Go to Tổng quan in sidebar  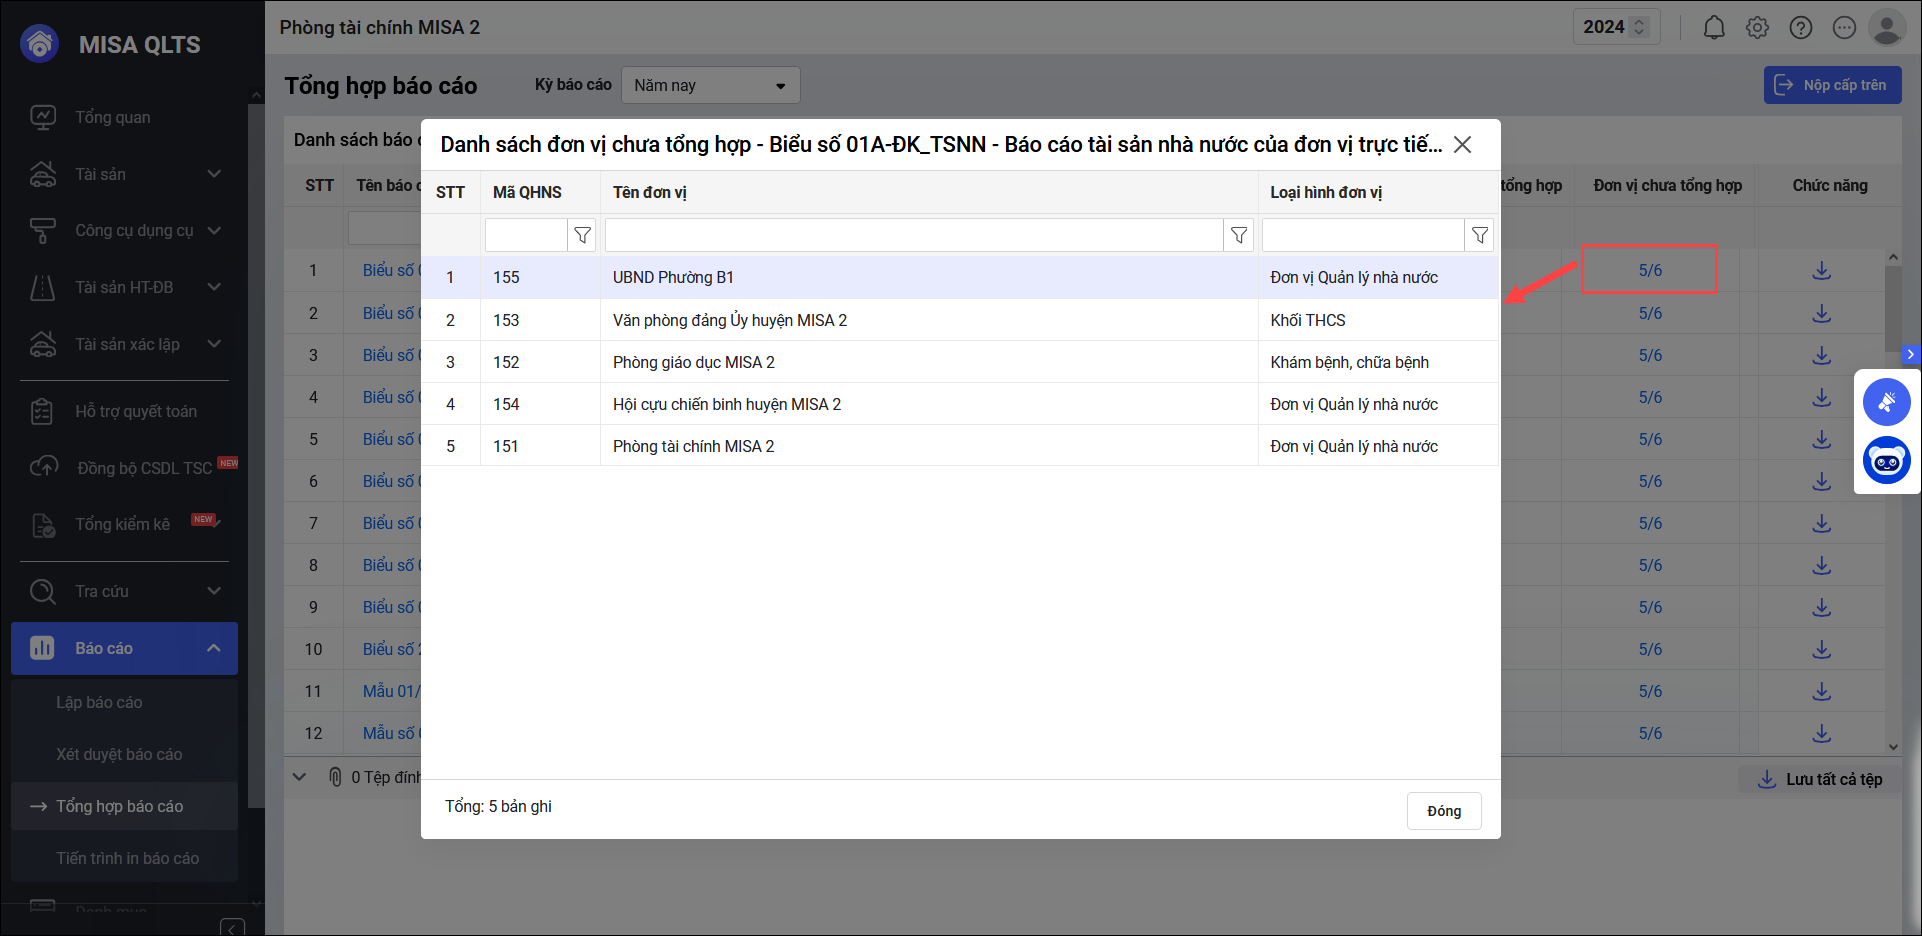112,118
